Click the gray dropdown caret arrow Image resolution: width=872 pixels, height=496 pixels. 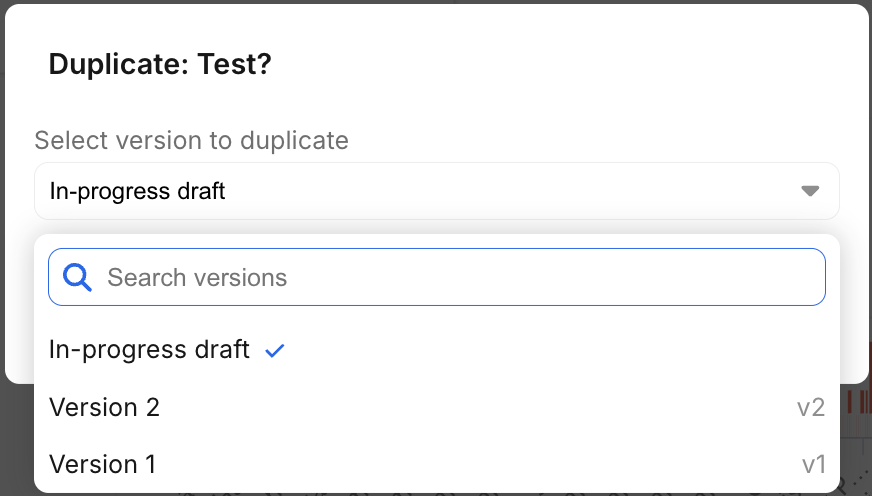click(810, 191)
